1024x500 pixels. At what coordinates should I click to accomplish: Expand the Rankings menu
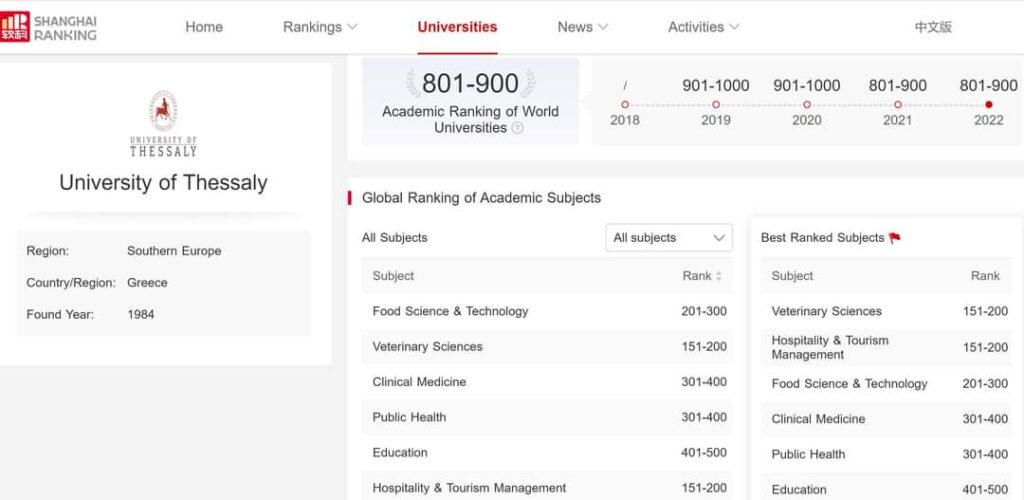(320, 27)
